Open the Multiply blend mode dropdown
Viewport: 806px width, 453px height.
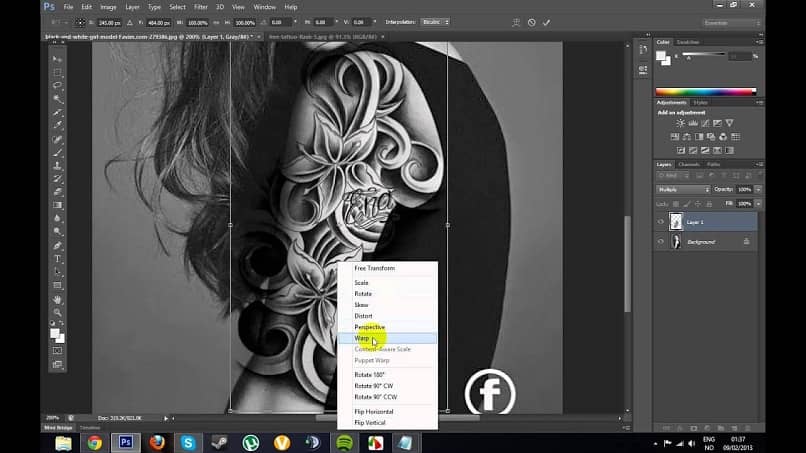(x=683, y=189)
